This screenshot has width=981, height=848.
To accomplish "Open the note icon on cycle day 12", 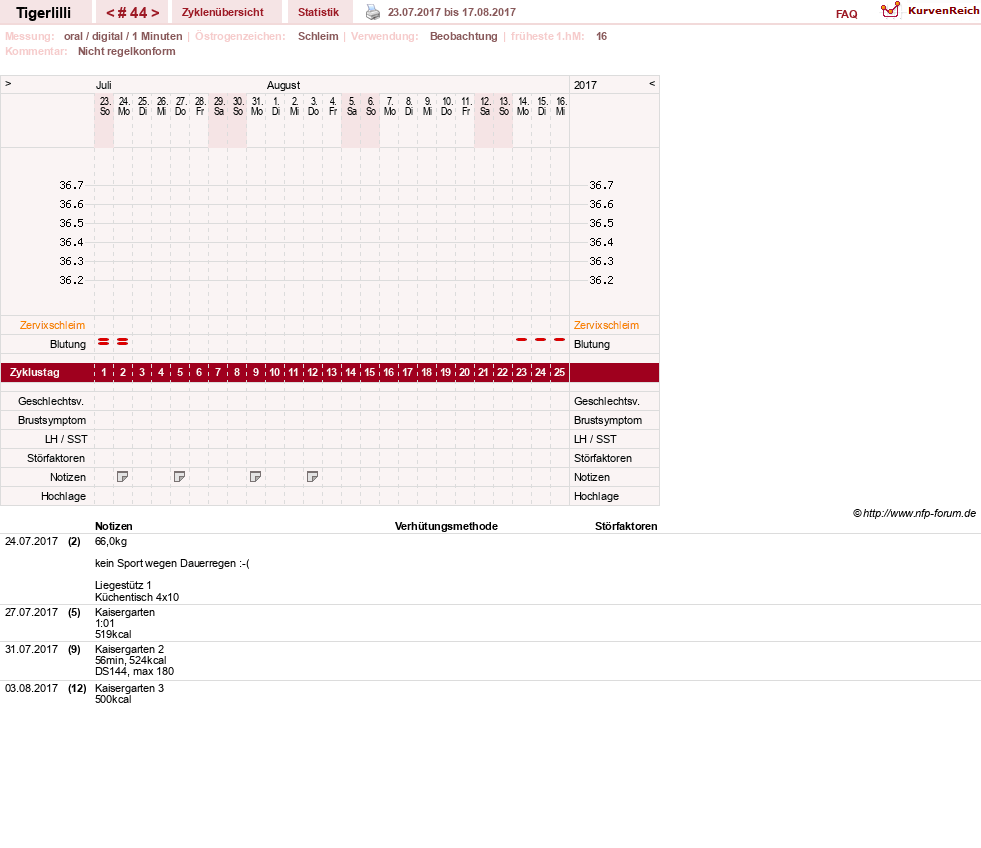I will click(x=312, y=477).
